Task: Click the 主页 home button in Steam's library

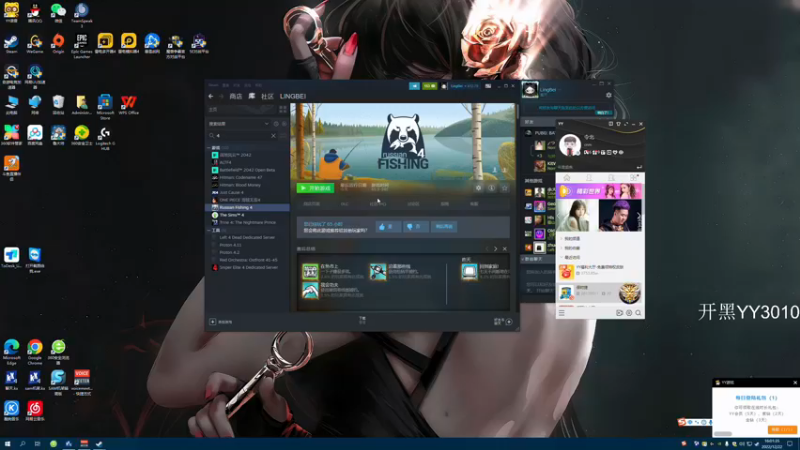Action: point(240,109)
